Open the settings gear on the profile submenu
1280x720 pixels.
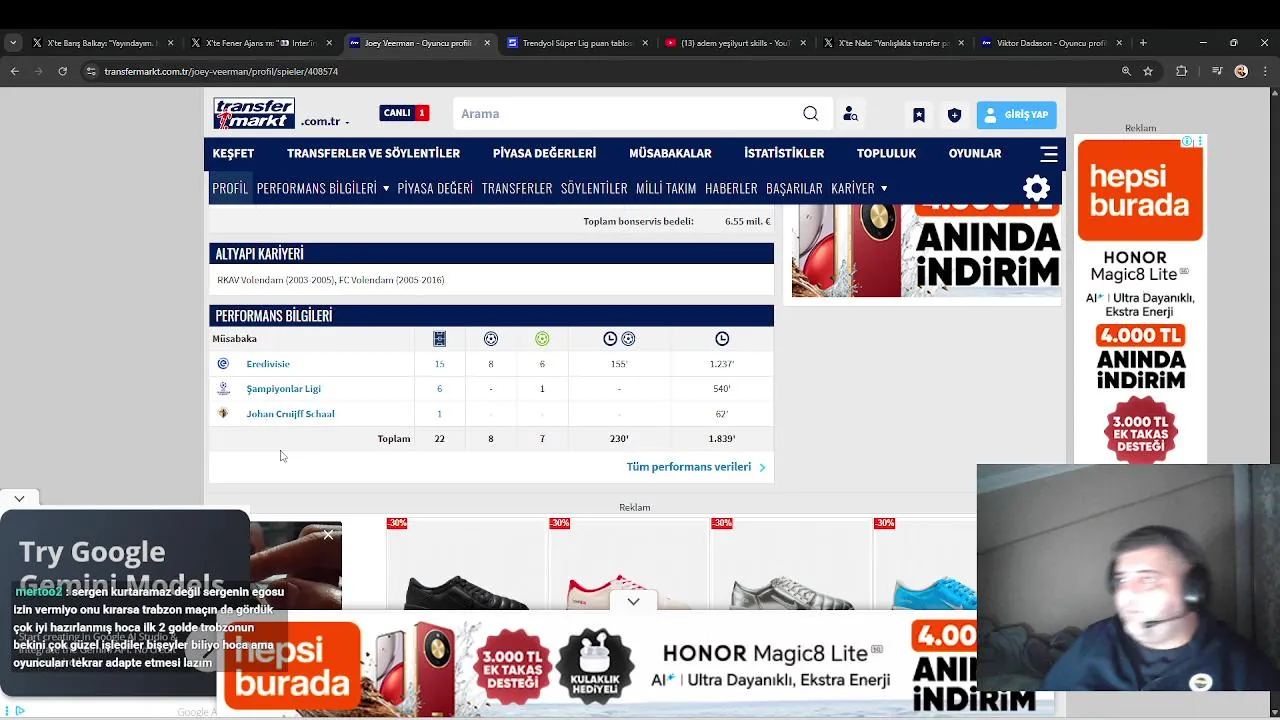point(1037,188)
